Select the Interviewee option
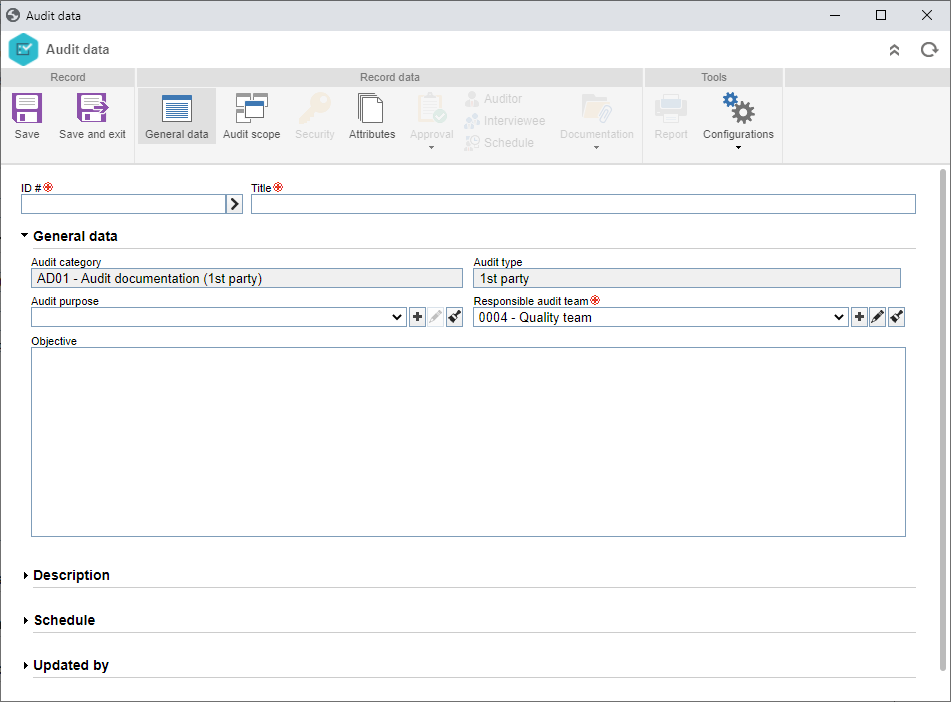The width and height of the screenshot is (951, 702). pyautogui.click(x=505, y=121)
